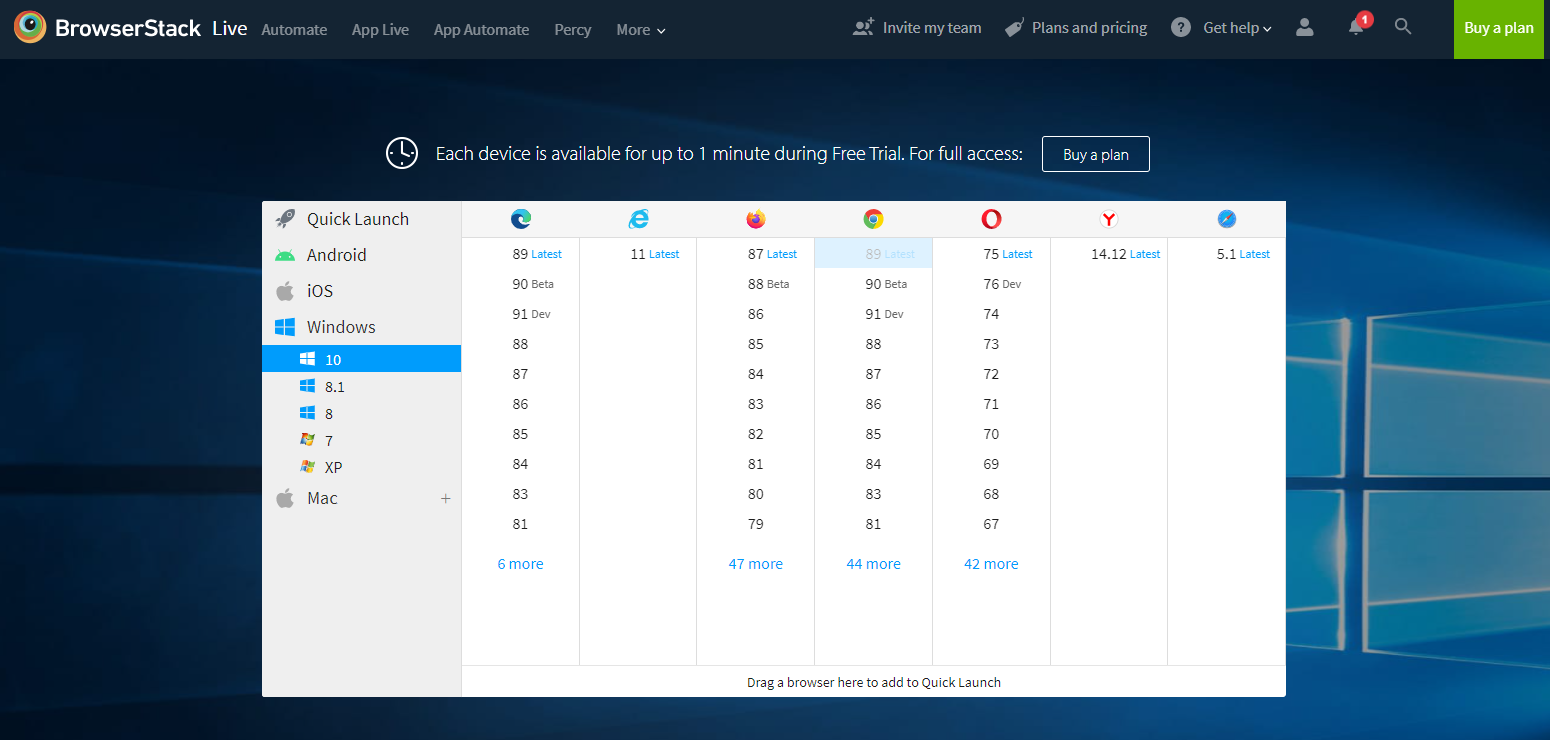The width and height of the screenshot is (1550, 740).
Task: Select Windows 10 in the sidebar
Action: pyautogui.click(x=362, y=359)
